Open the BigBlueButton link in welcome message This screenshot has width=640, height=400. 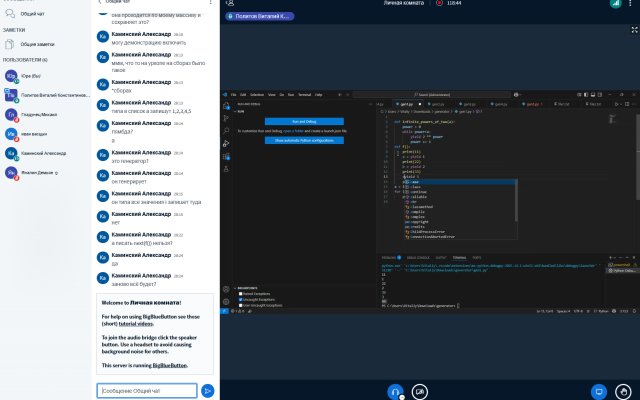(x=169, y=365)
